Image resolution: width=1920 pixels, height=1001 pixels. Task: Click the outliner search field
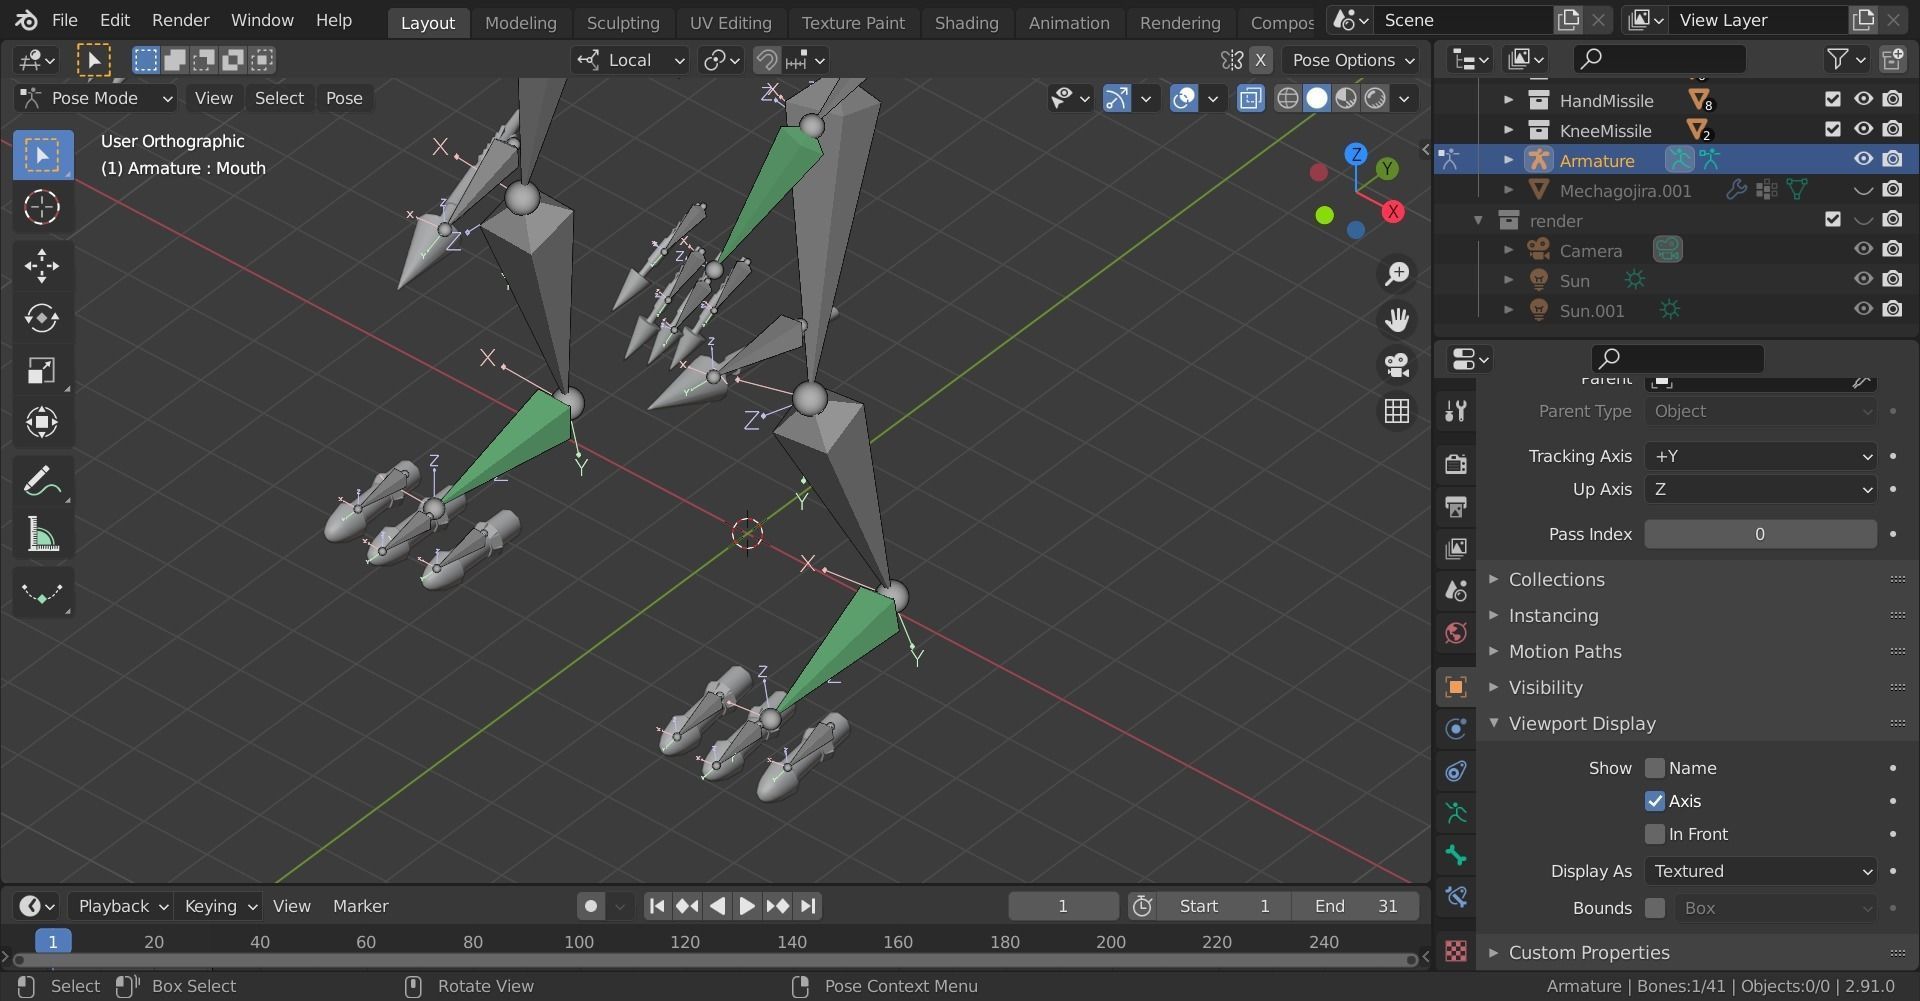click(x=1659, y=60)
